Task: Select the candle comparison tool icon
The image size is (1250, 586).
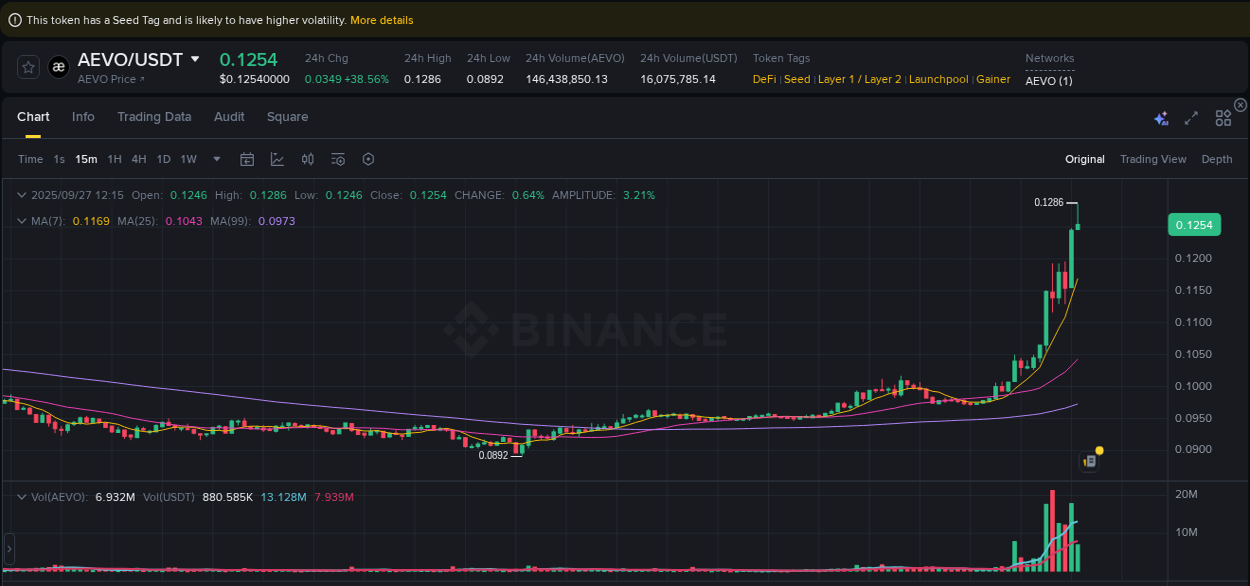Action: [307, 159]
